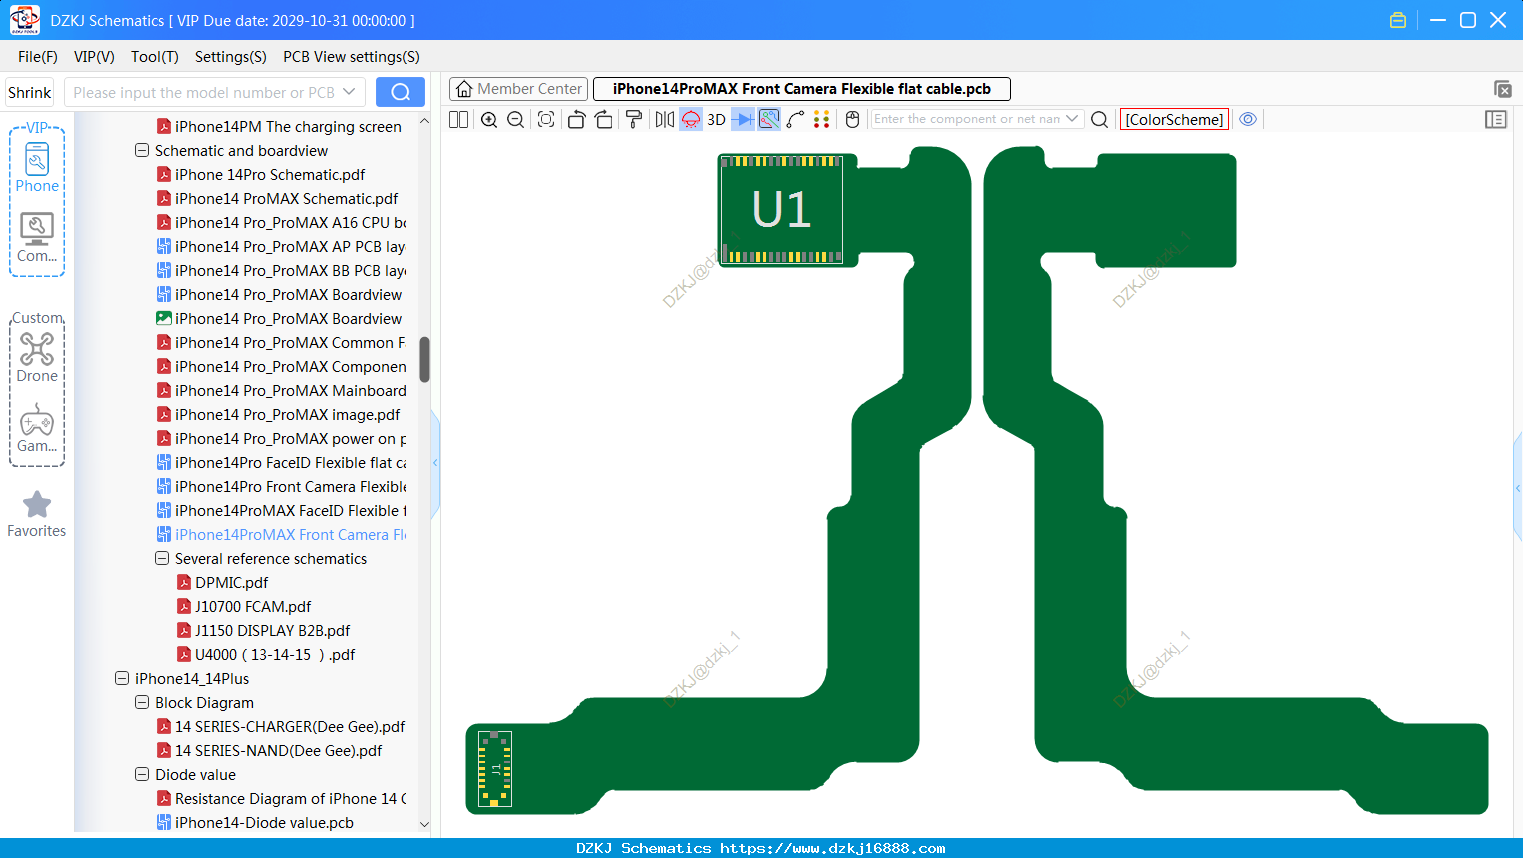Click the Shrink button

click(x=30, y=92)
